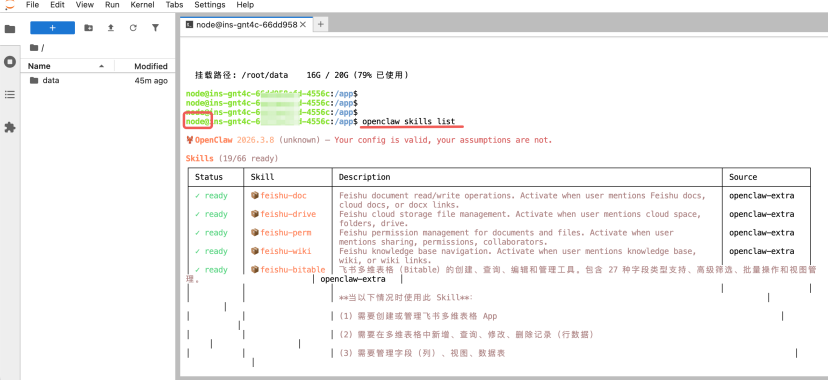Create a new folder
This screenshot has width=828, height=380.
(x=89, y=27)
